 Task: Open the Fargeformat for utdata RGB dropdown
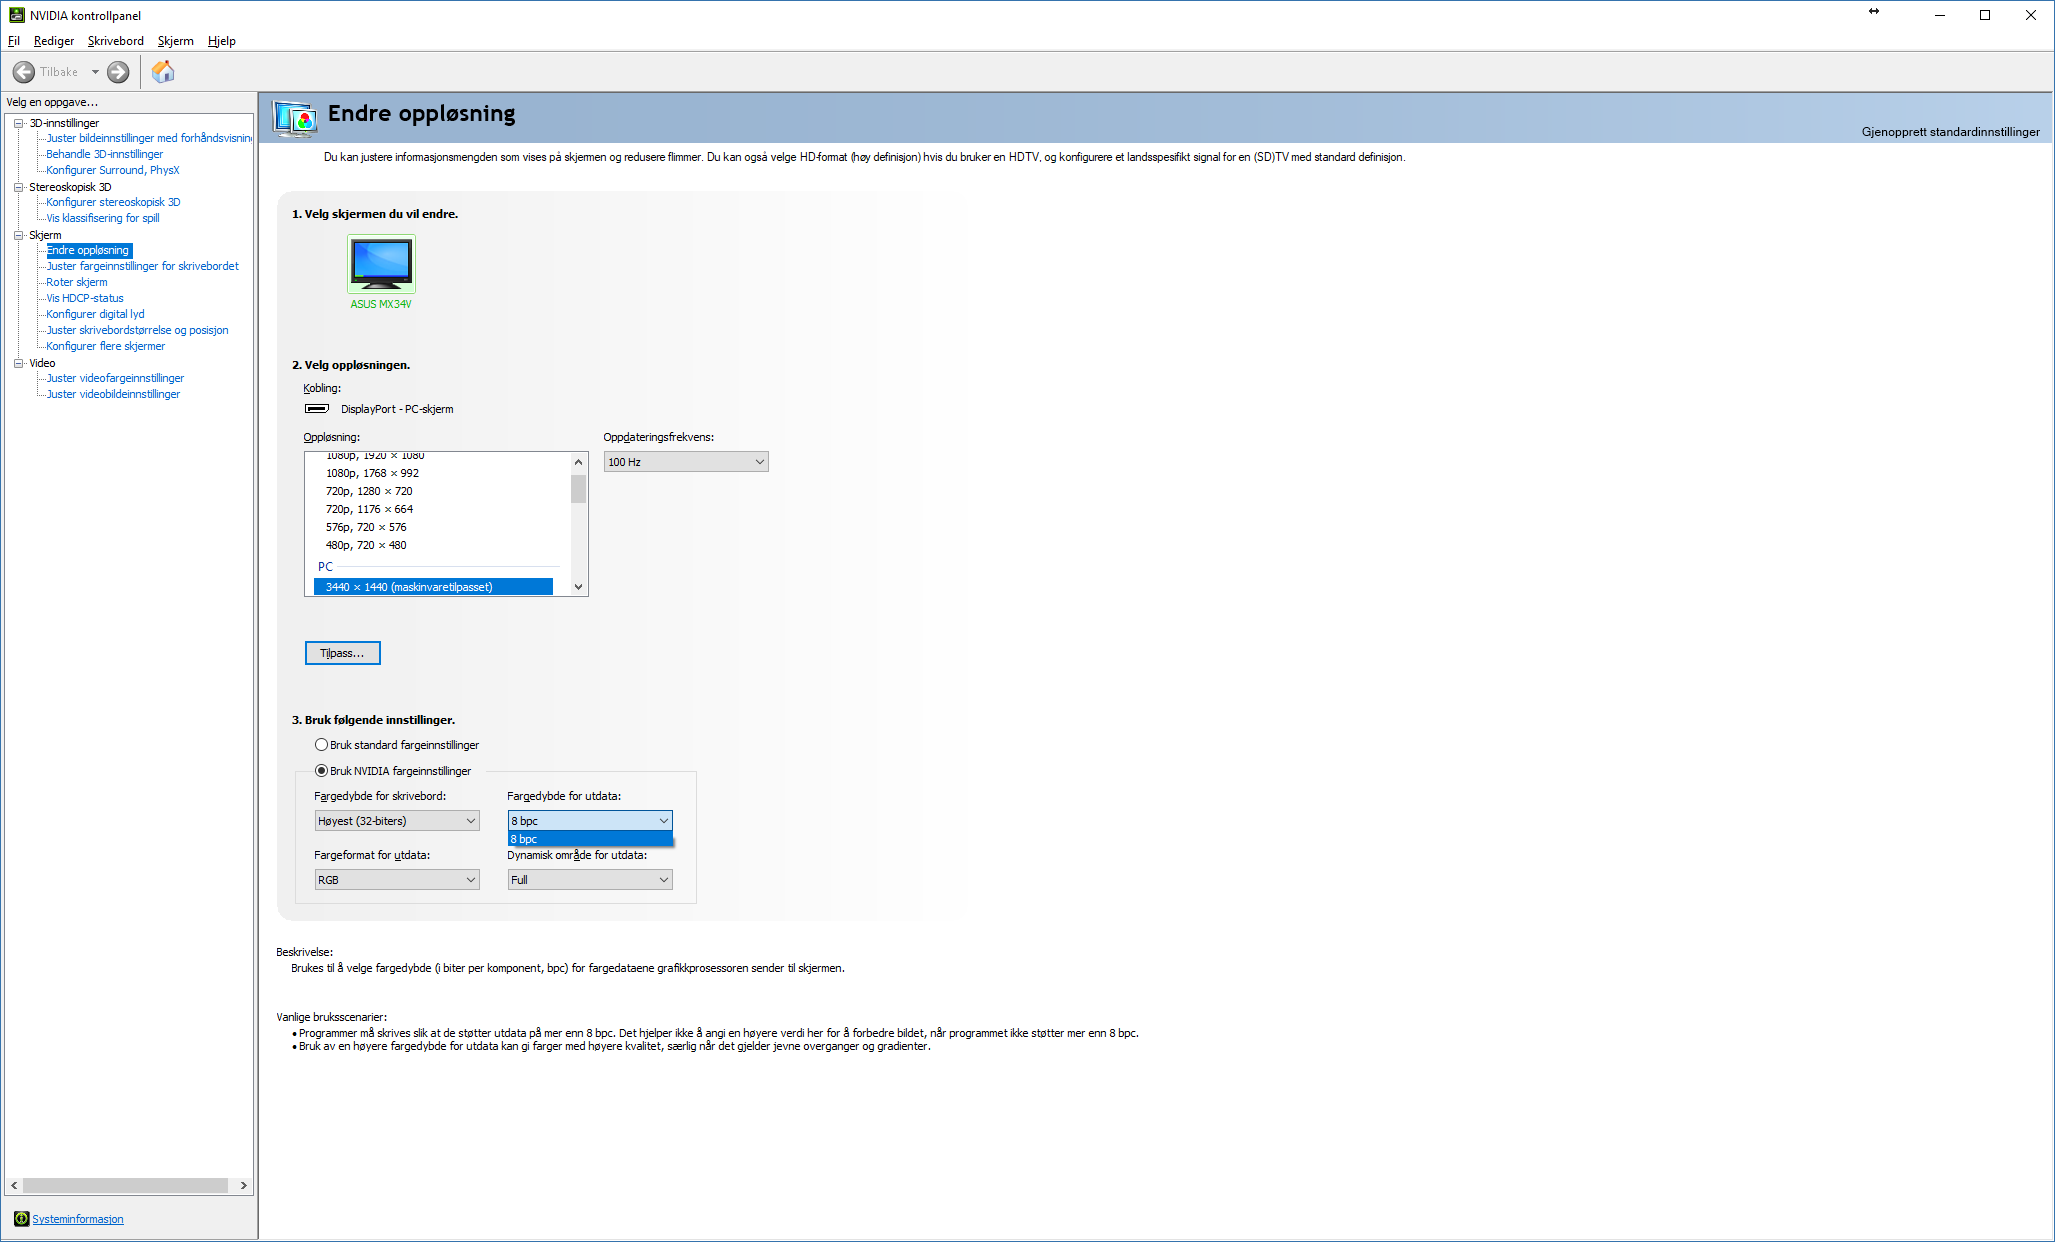397,880
